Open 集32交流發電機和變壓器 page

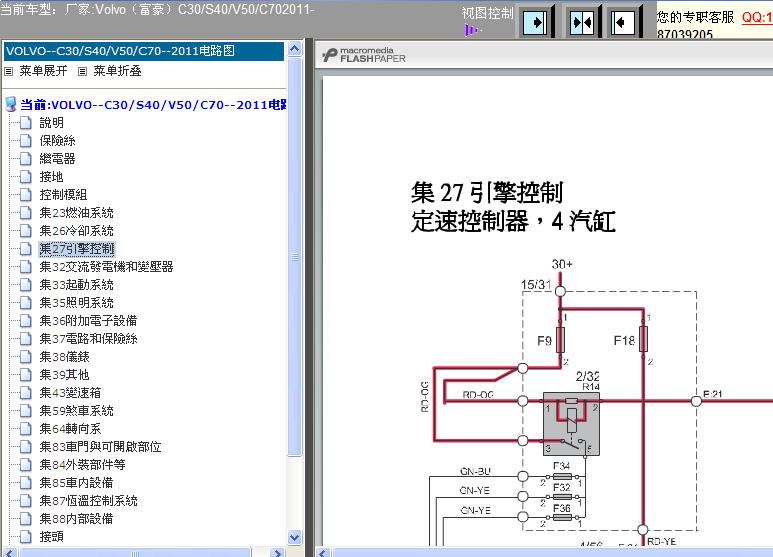tap(106, 267)
